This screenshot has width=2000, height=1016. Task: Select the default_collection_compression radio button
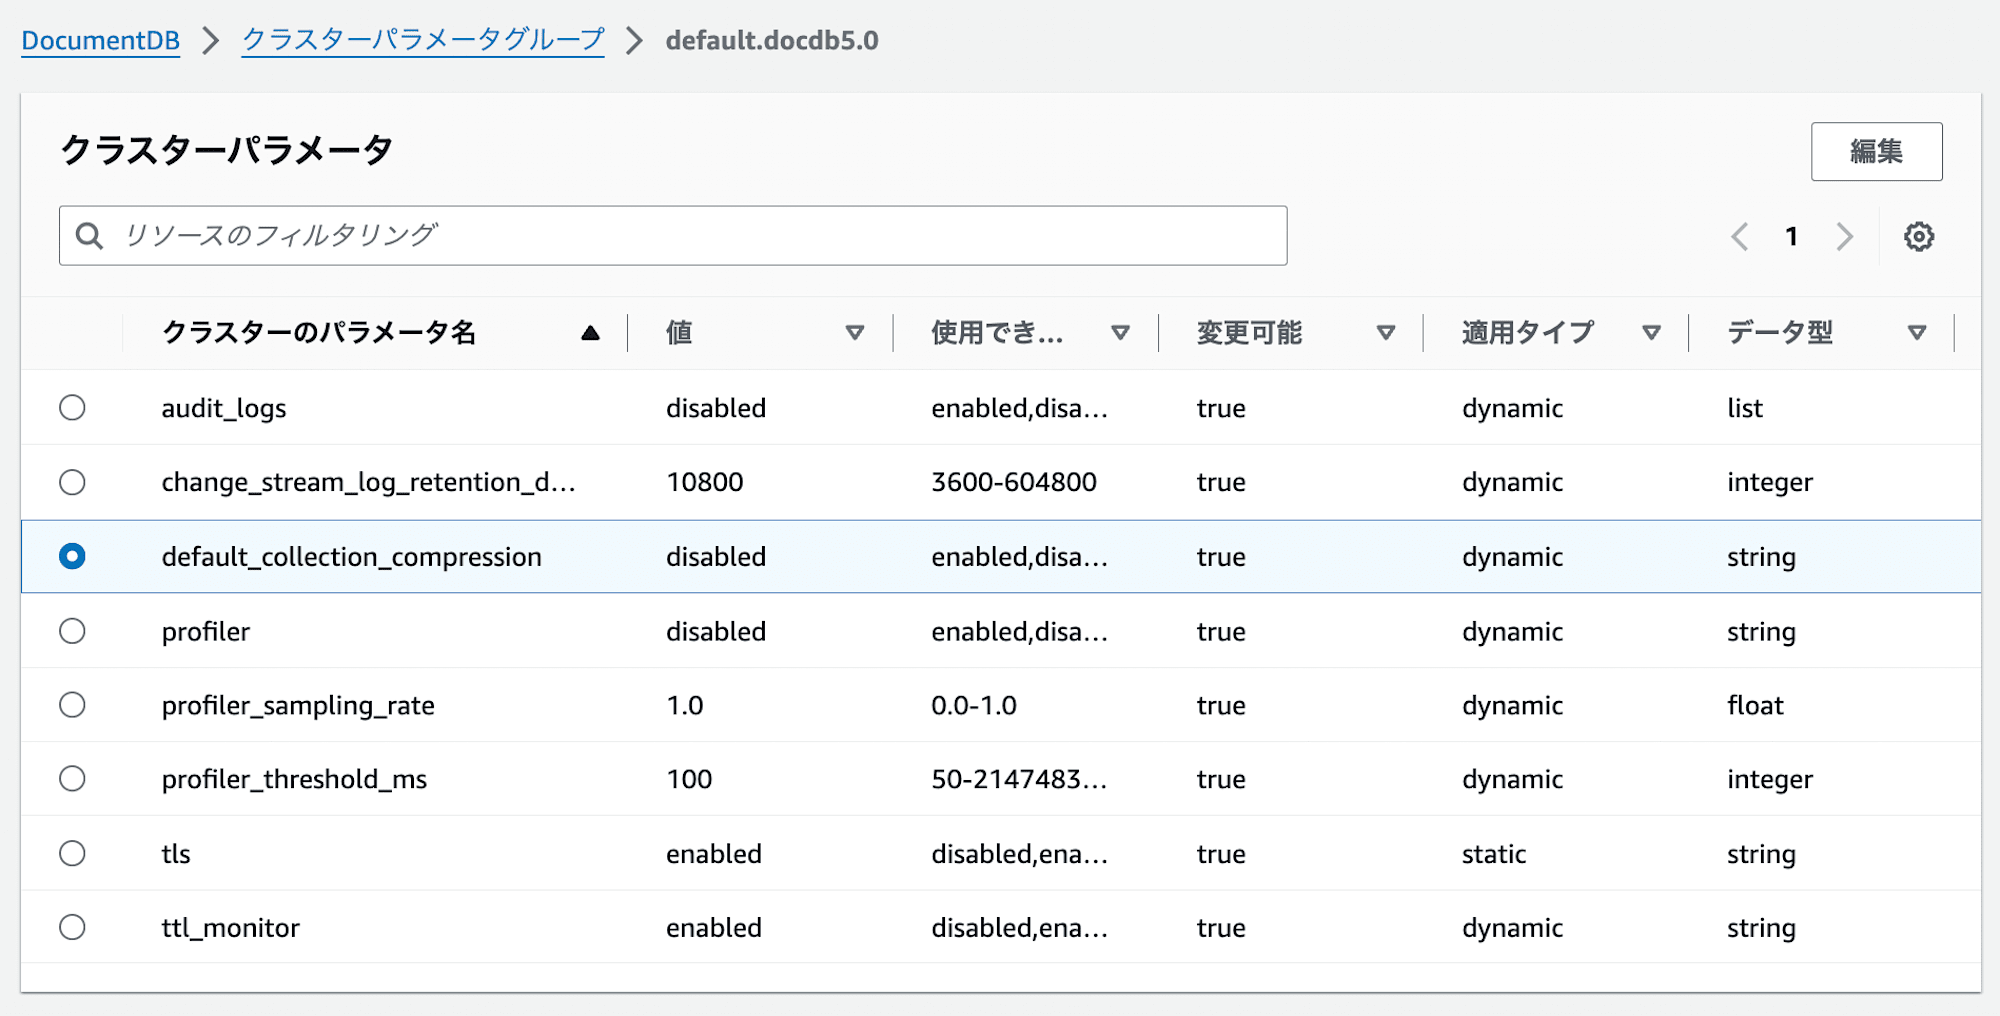coord(72,556)
